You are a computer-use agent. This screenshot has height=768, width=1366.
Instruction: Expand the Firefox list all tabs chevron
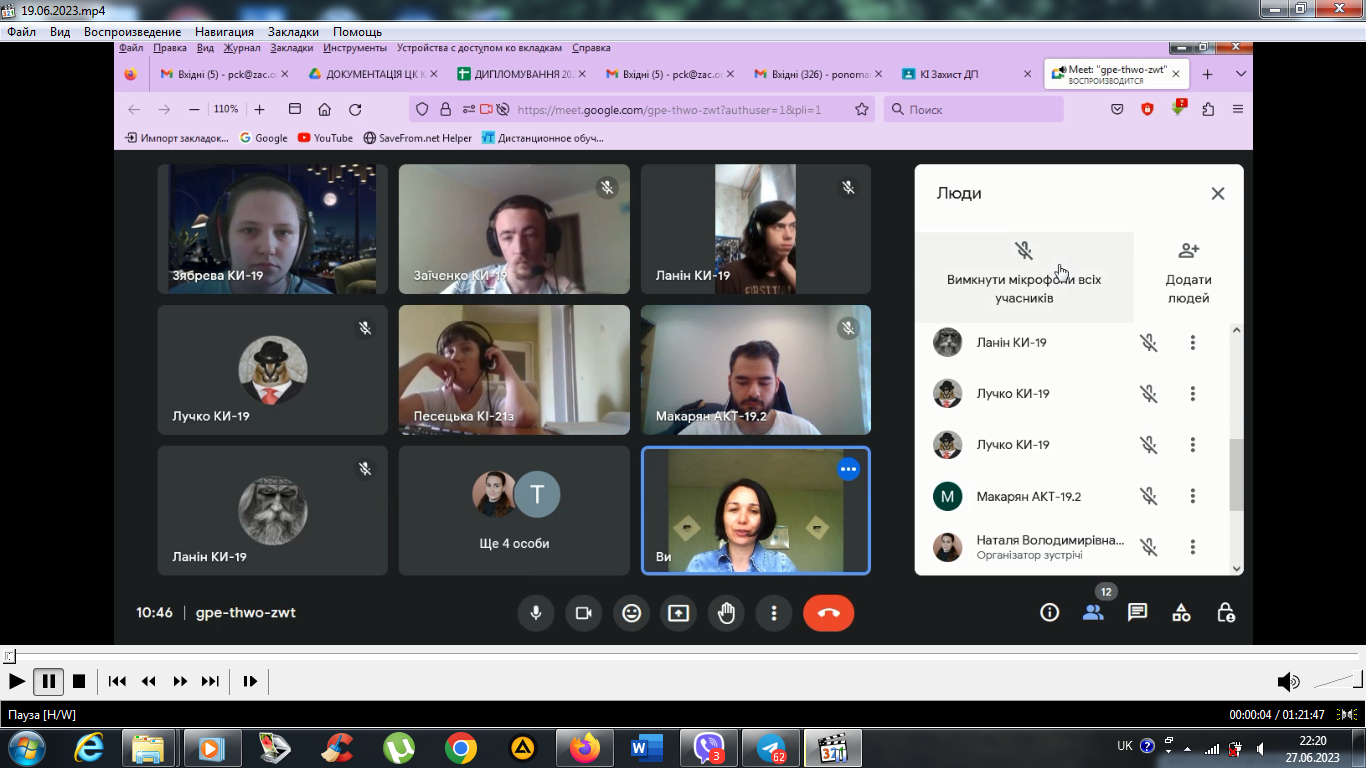pyautogui.click(x=1241, y=74)
